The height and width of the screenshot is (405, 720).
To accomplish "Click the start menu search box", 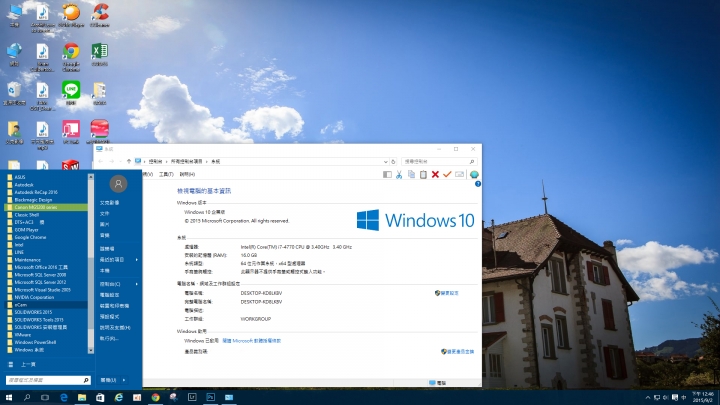I will (x=48, y=380).
